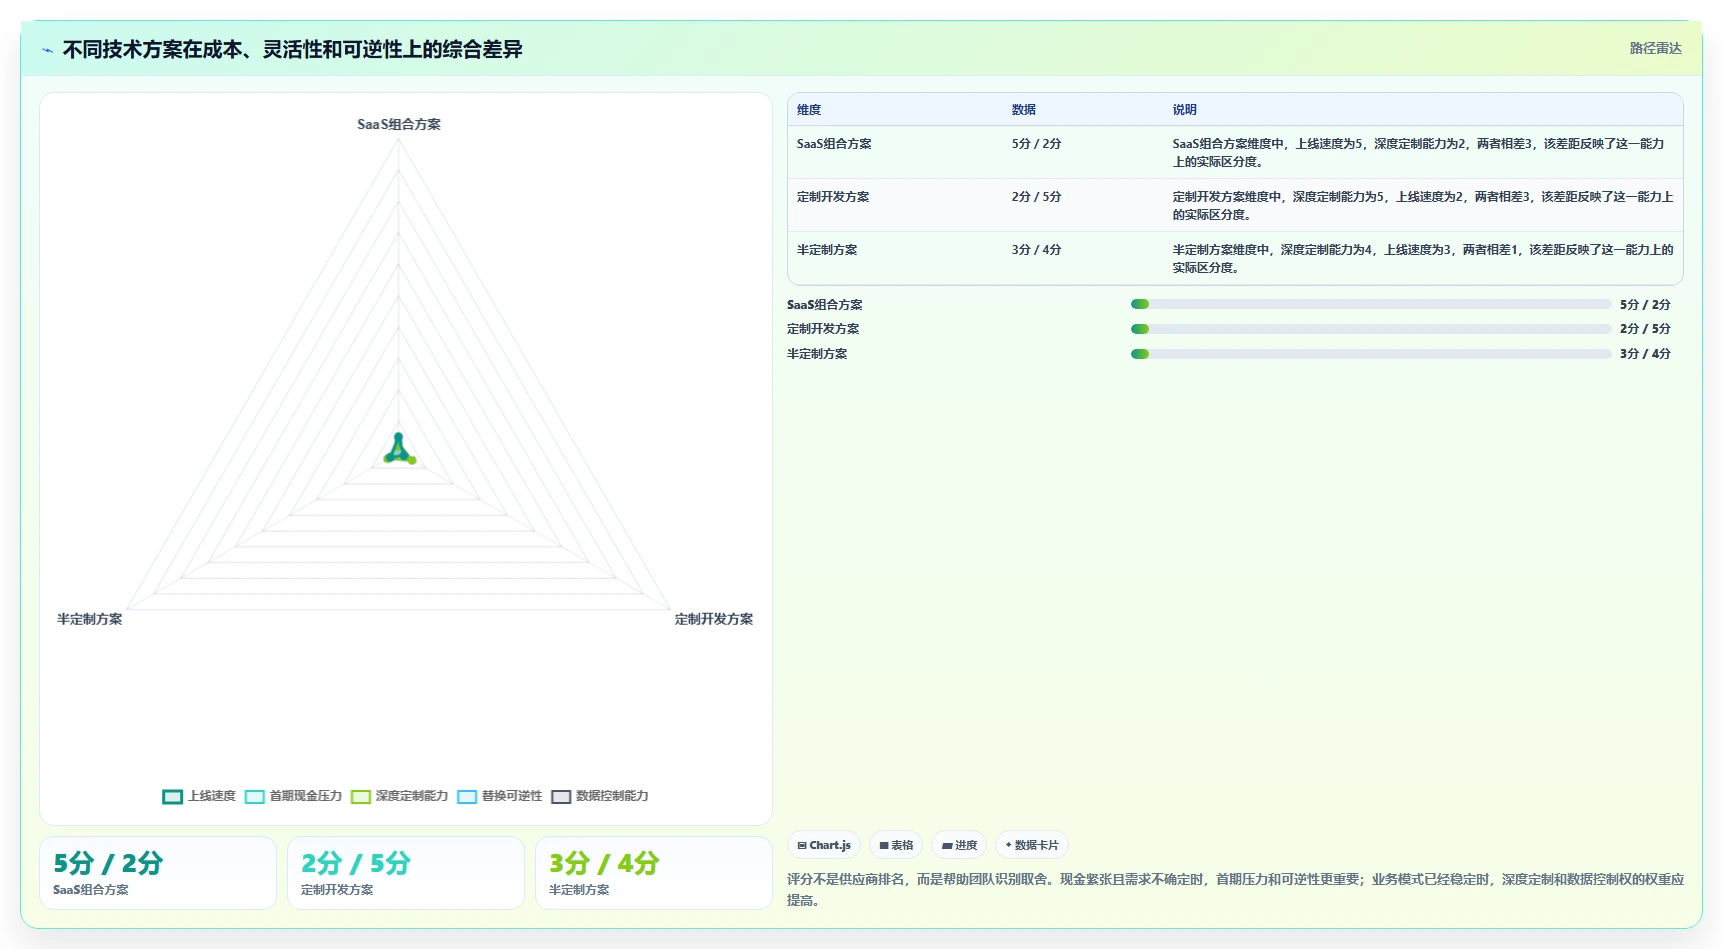Open the 半定制方案 data card
Screen dimensions: 1723x949
pos(654,873)
